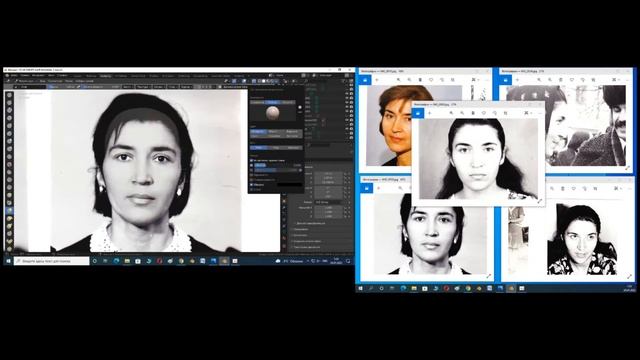This screenshot has height=360, width=640.
Task: Open the rotation mode dropdown in Blender properties
Action: tap(330, 202)
